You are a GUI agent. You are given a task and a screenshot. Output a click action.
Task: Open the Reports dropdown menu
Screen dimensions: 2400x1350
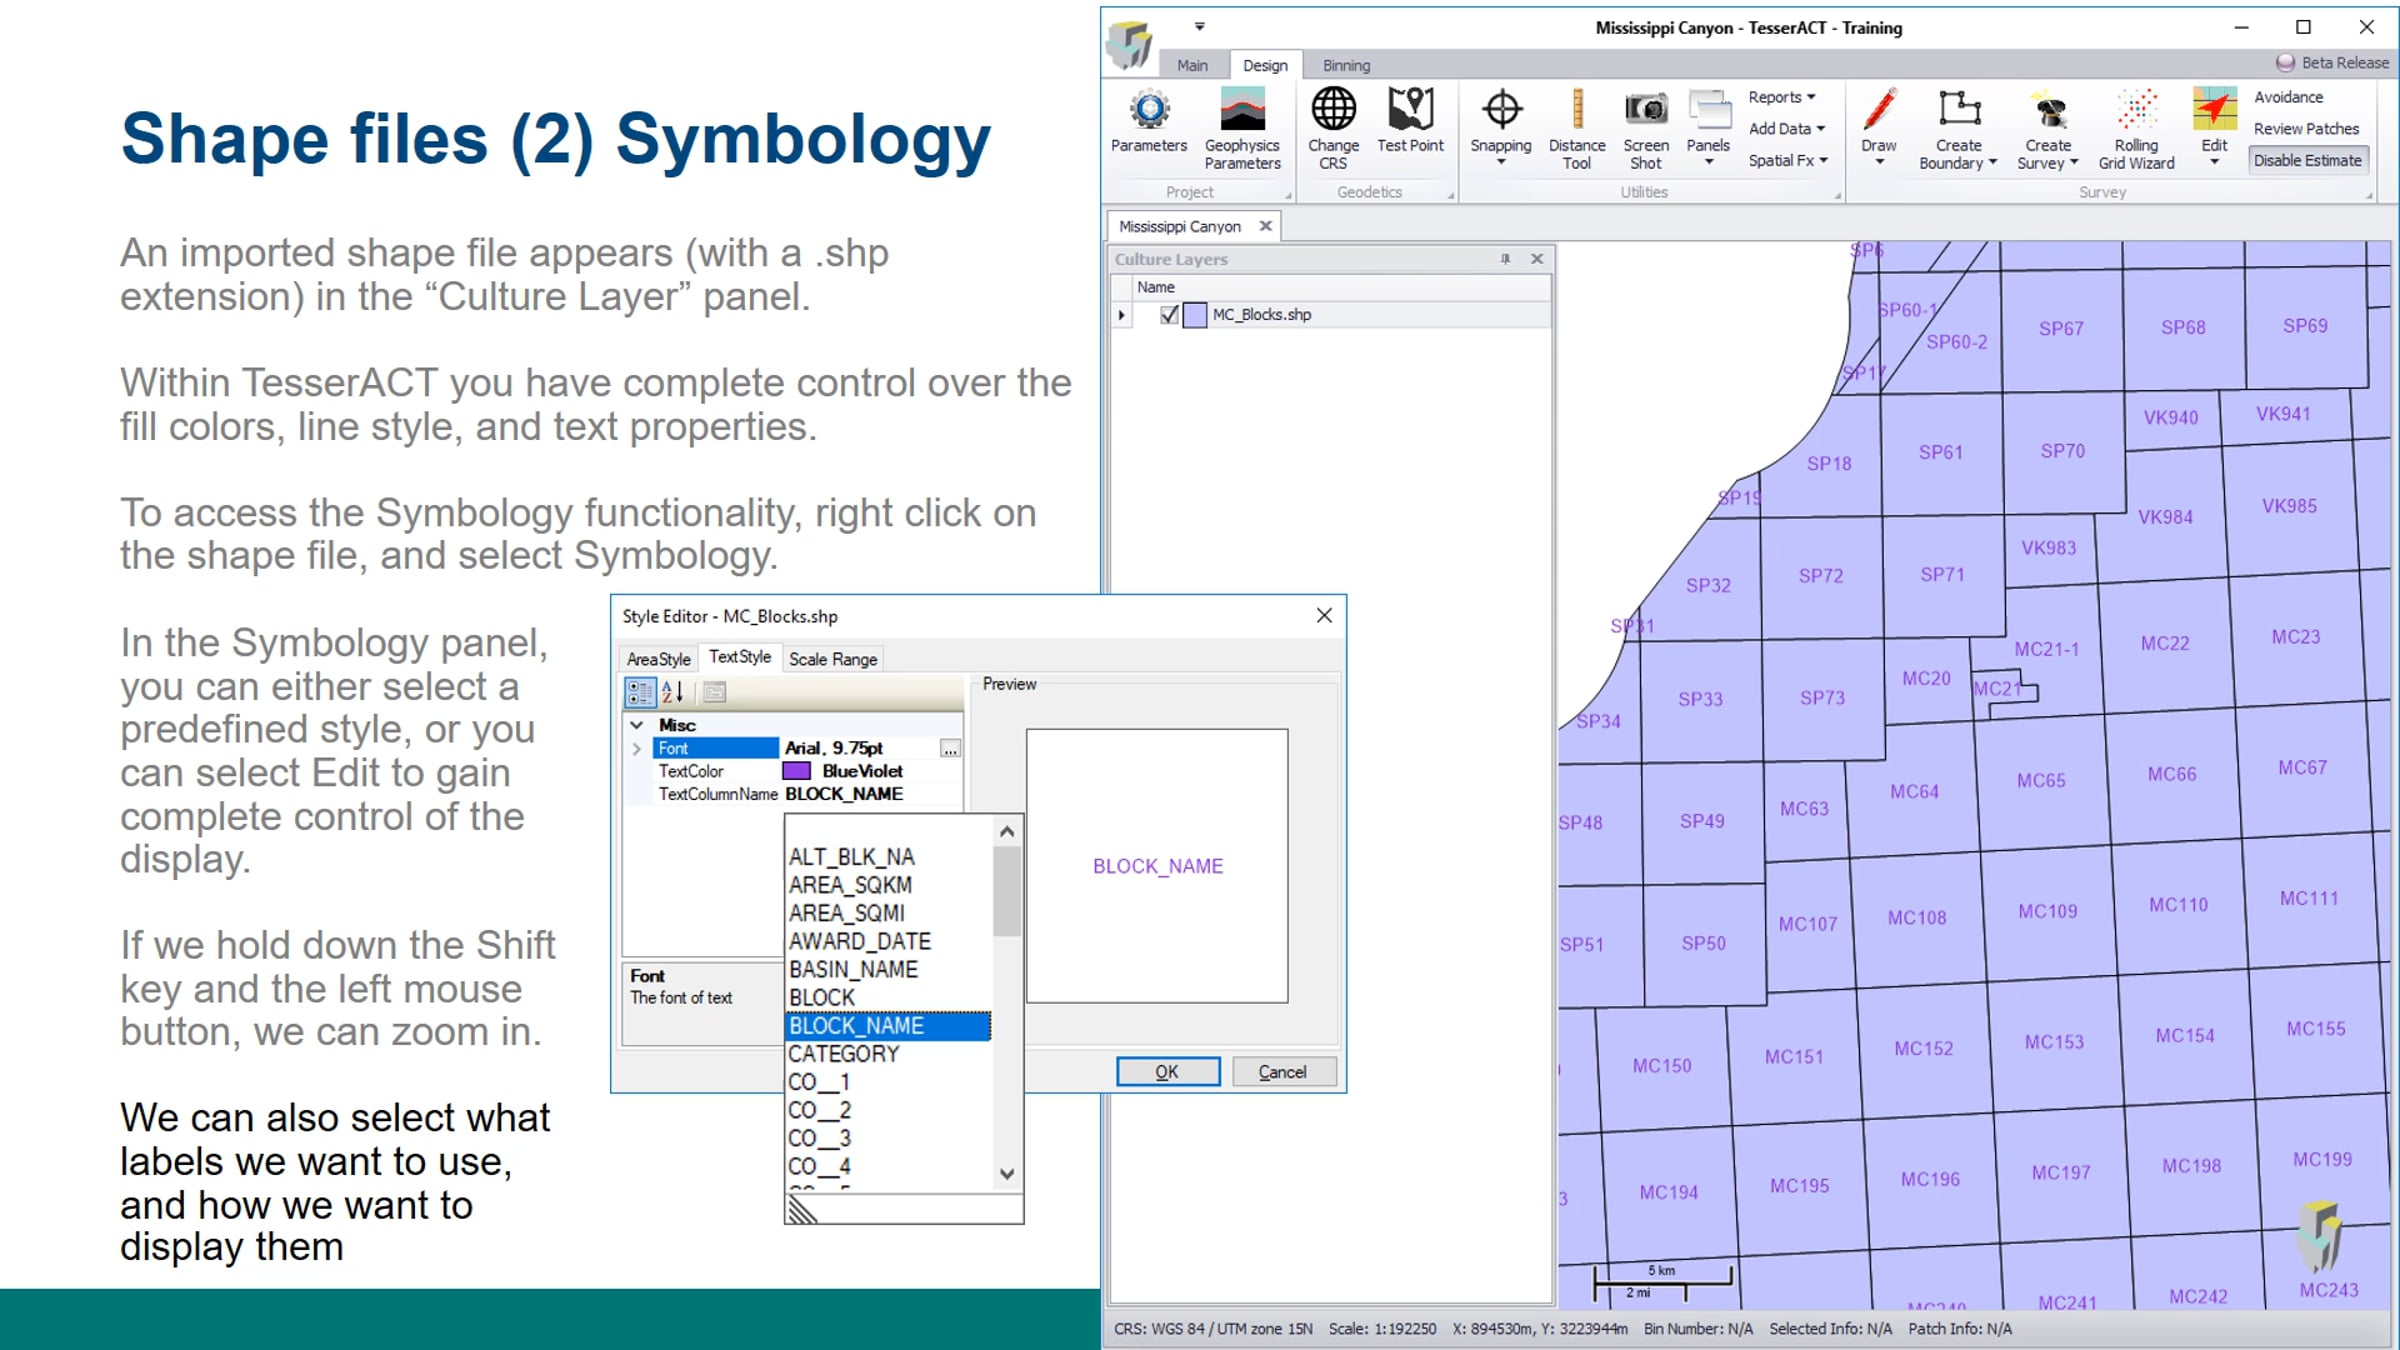point(1781,97)
